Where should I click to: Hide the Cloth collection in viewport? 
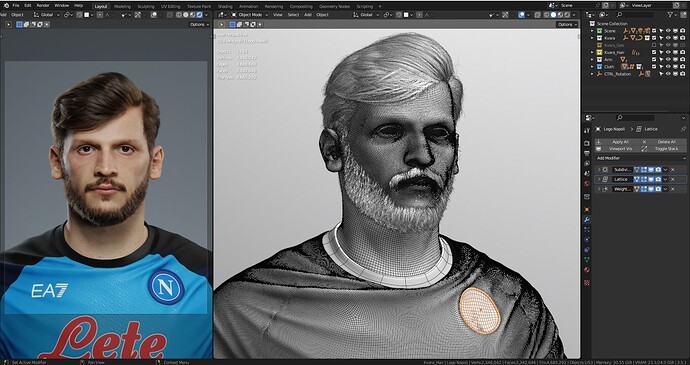coord(668,66)
